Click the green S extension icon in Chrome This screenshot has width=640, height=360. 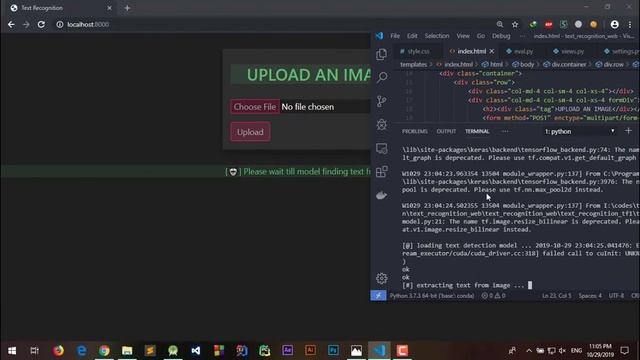pos(564,24)
